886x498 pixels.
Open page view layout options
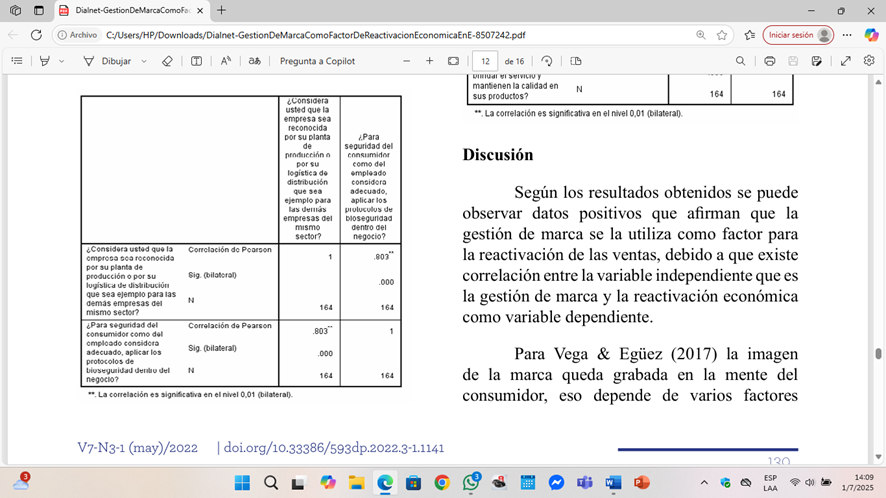(576, 61)
